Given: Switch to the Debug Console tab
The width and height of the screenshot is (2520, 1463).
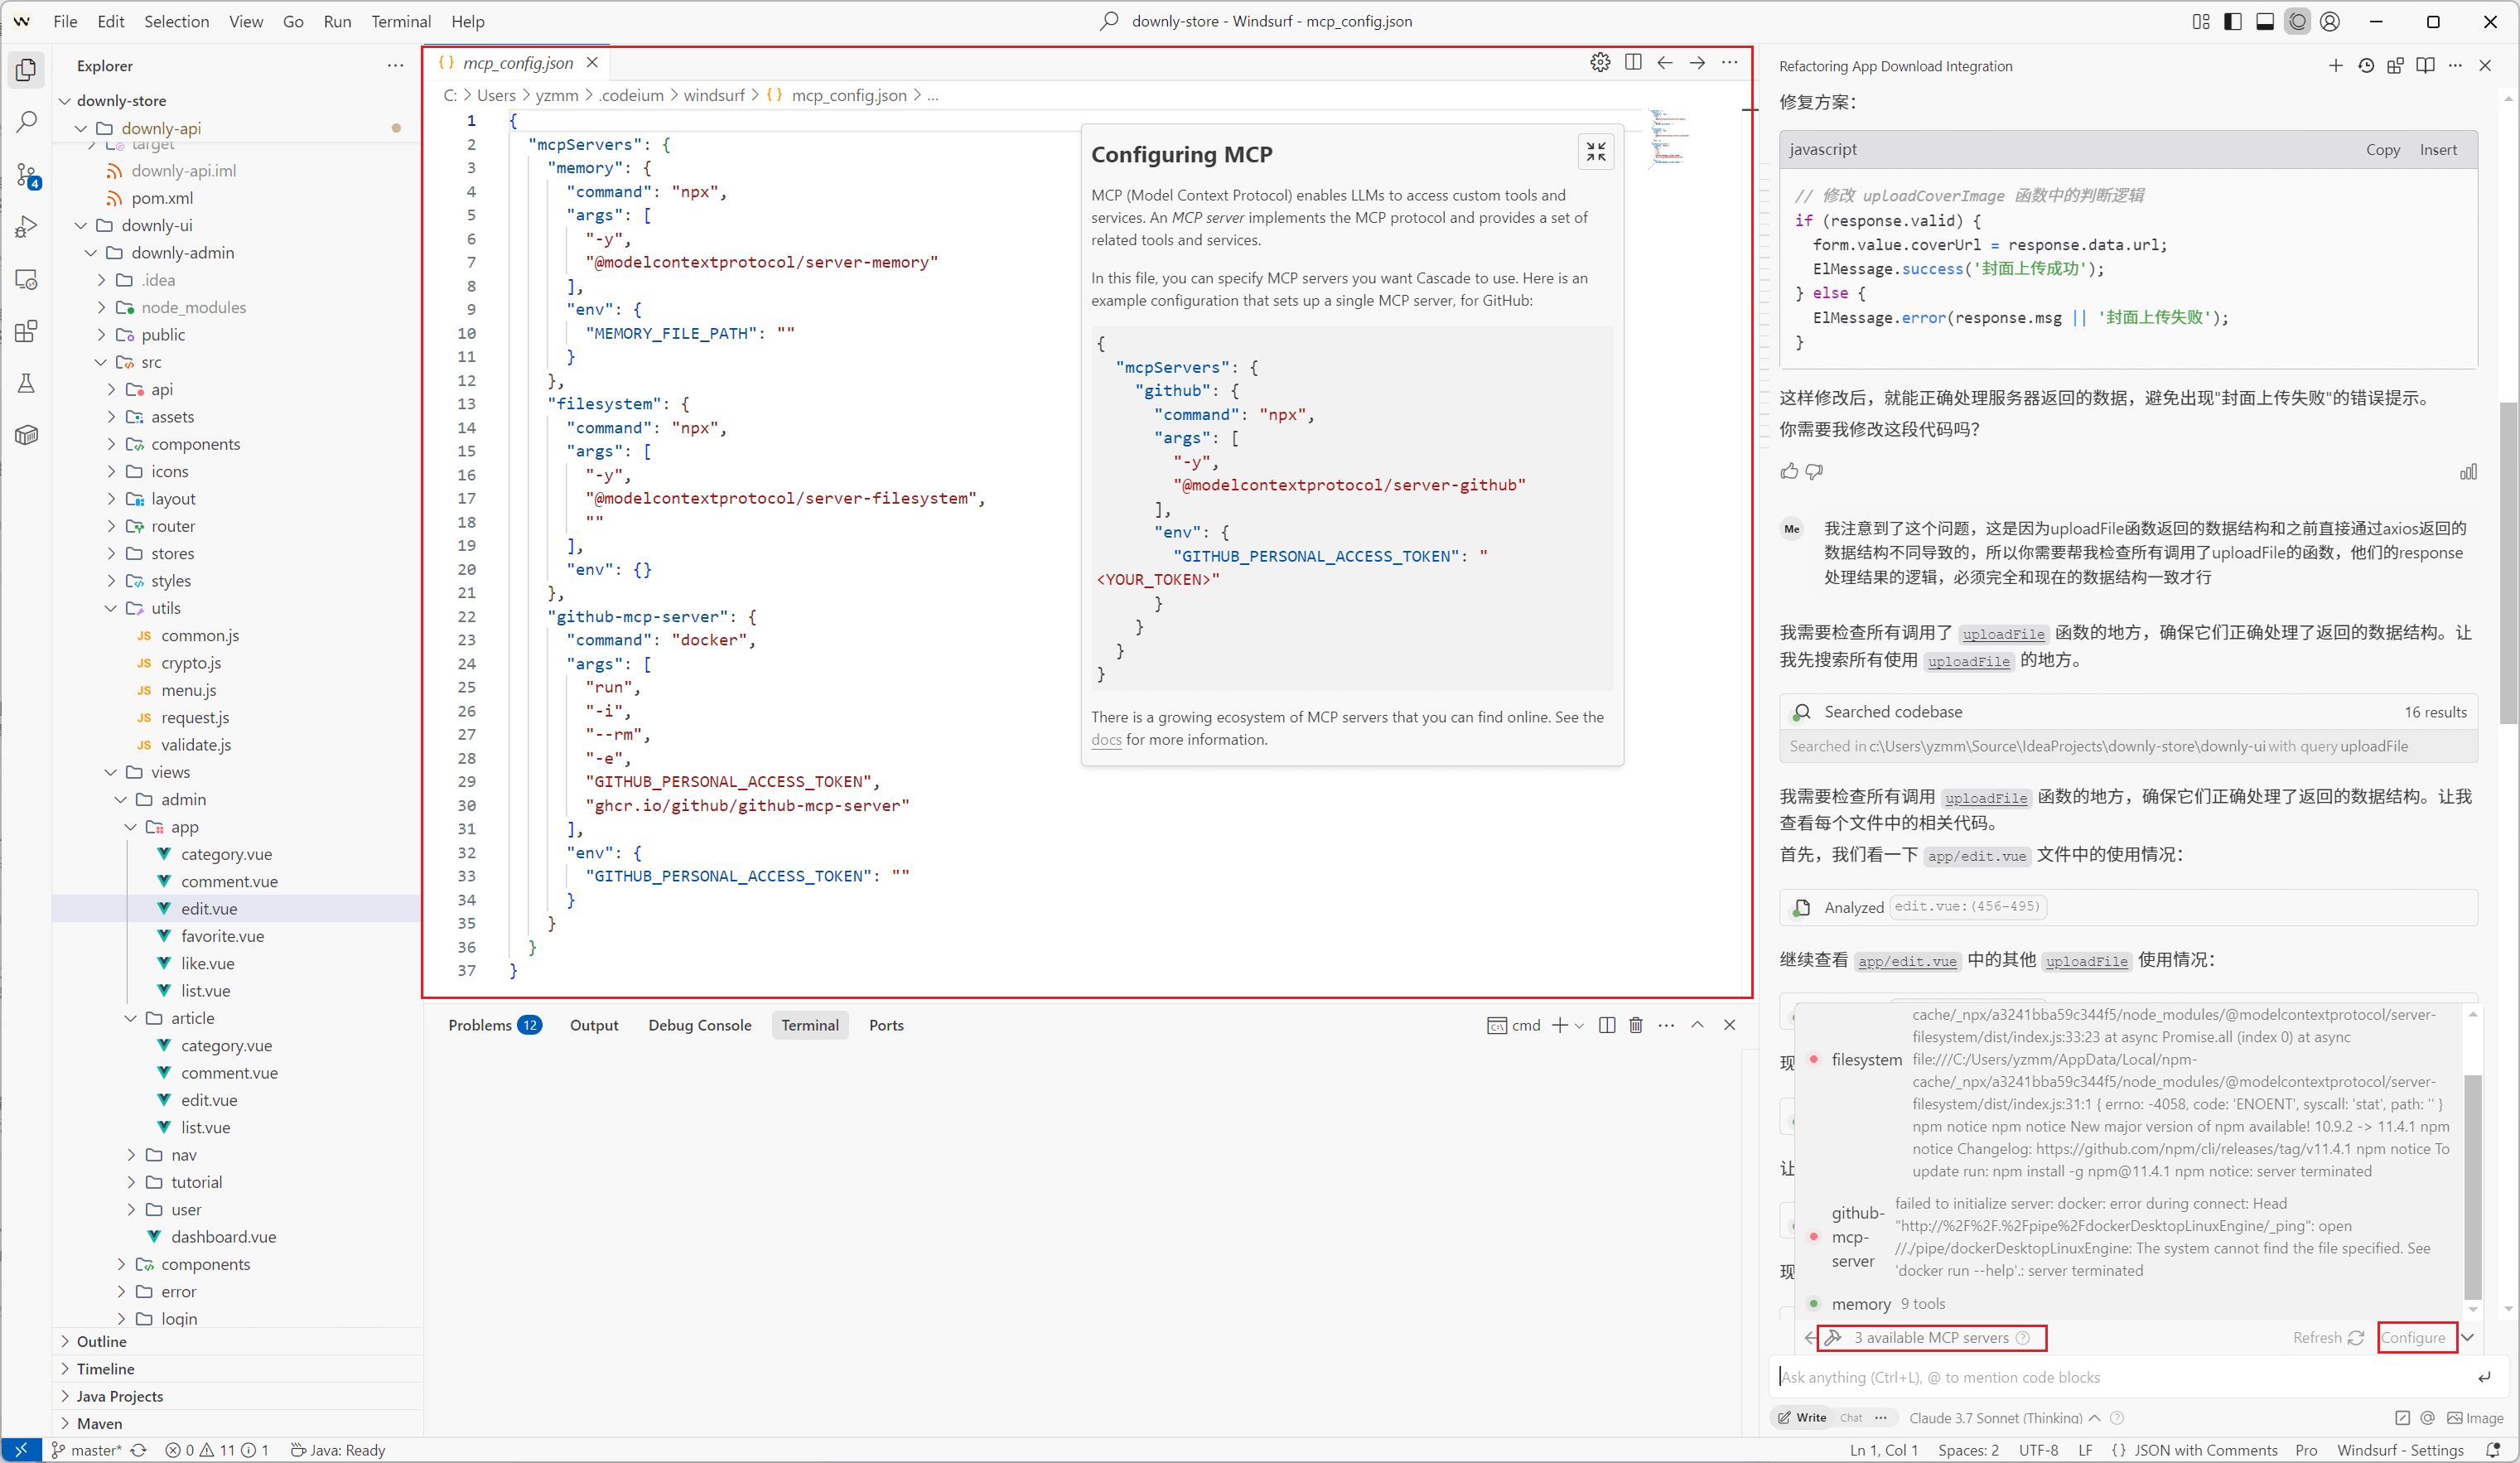Looking at the screenshot, I should coord(699,1025).
